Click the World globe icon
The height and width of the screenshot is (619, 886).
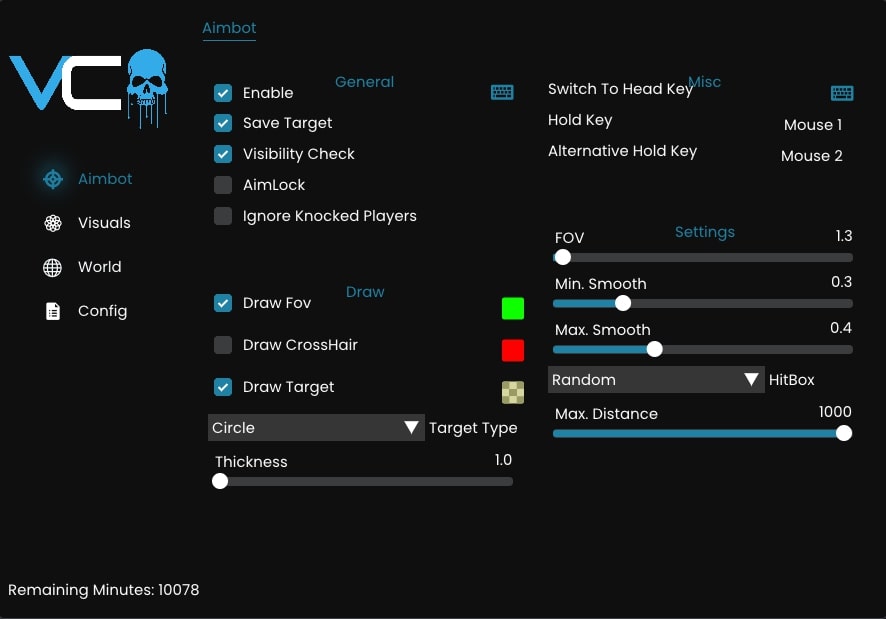53,267
